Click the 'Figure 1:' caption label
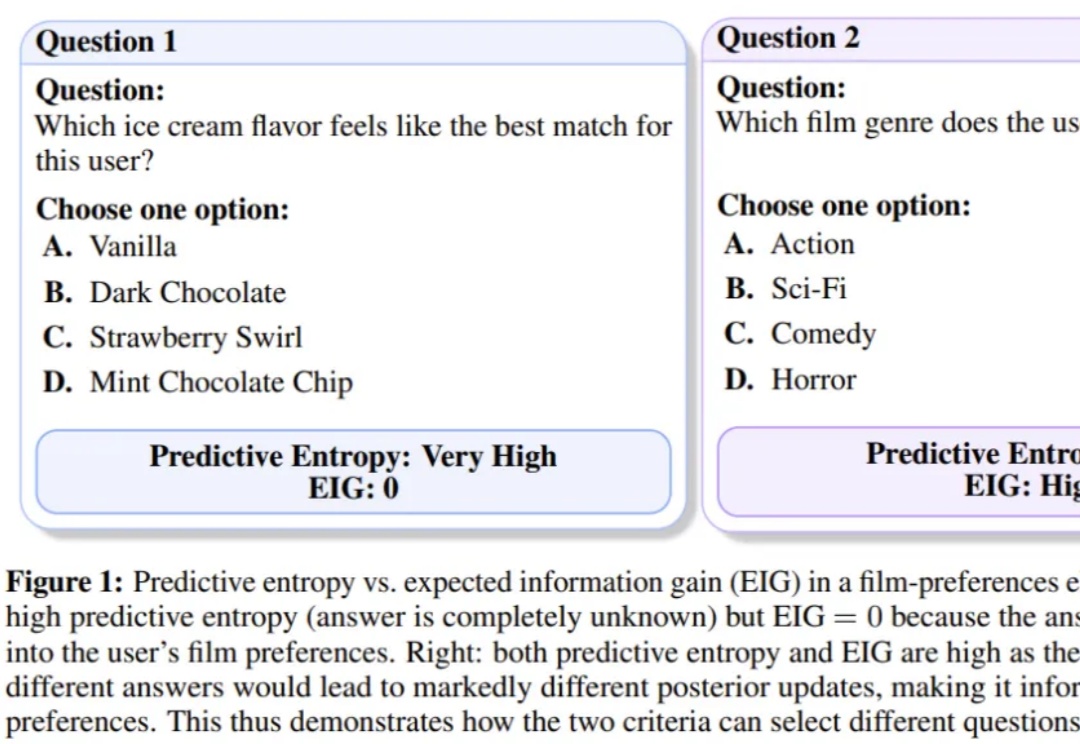Viewport: 1080px width, 744px height. 65,582
